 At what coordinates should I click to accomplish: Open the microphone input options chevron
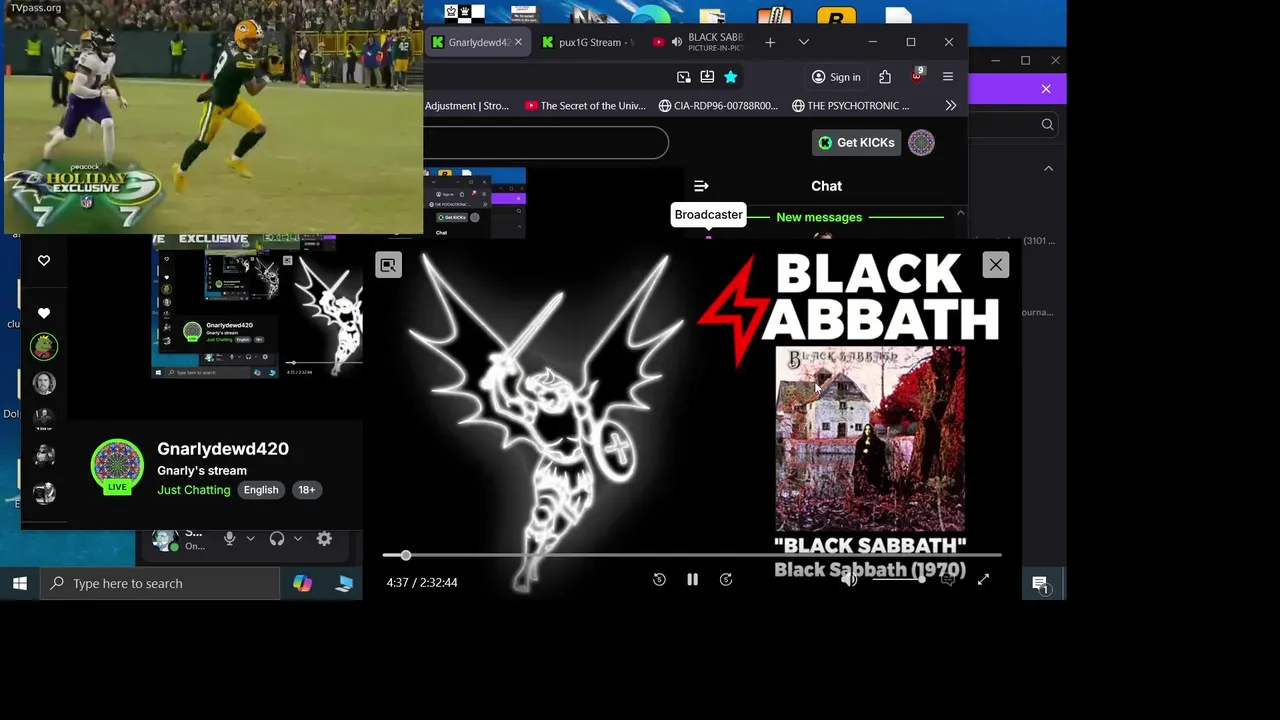click(x=250, y=538)
